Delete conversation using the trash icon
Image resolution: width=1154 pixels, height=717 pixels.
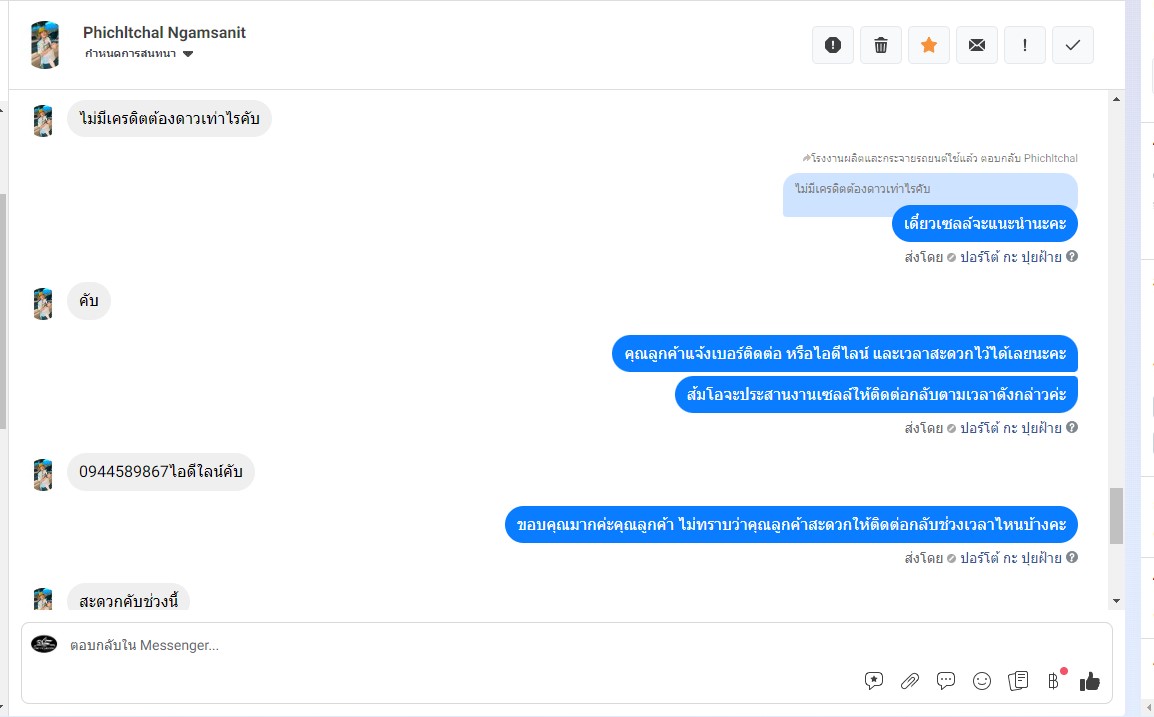(x=880, y=45)
